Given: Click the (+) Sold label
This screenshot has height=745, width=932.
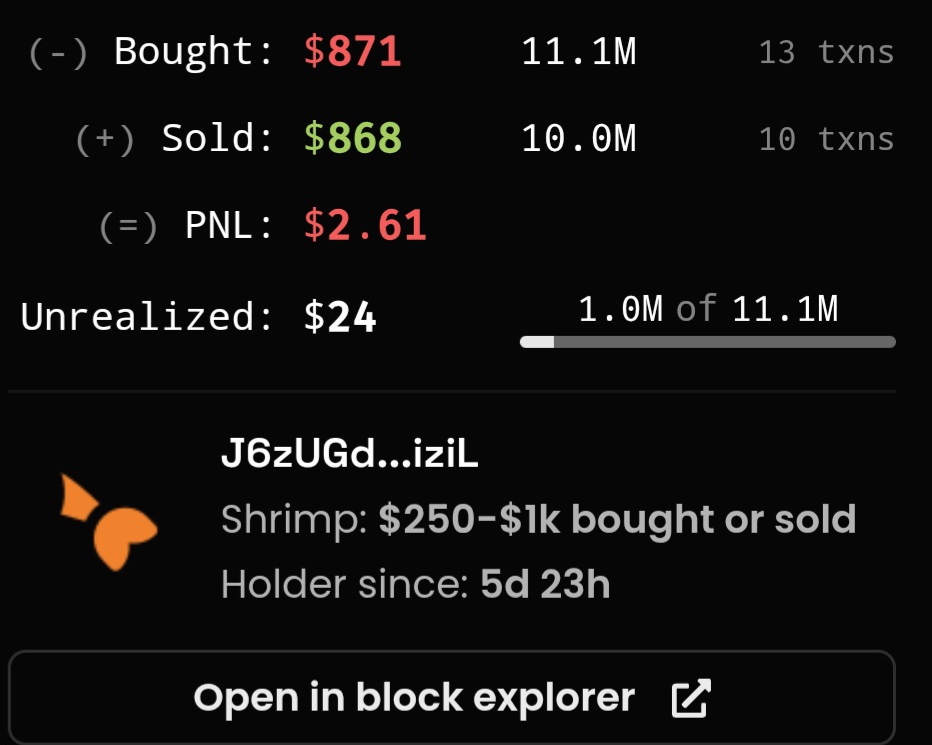Looking at the screenshot, I should [x=174, y=139].
